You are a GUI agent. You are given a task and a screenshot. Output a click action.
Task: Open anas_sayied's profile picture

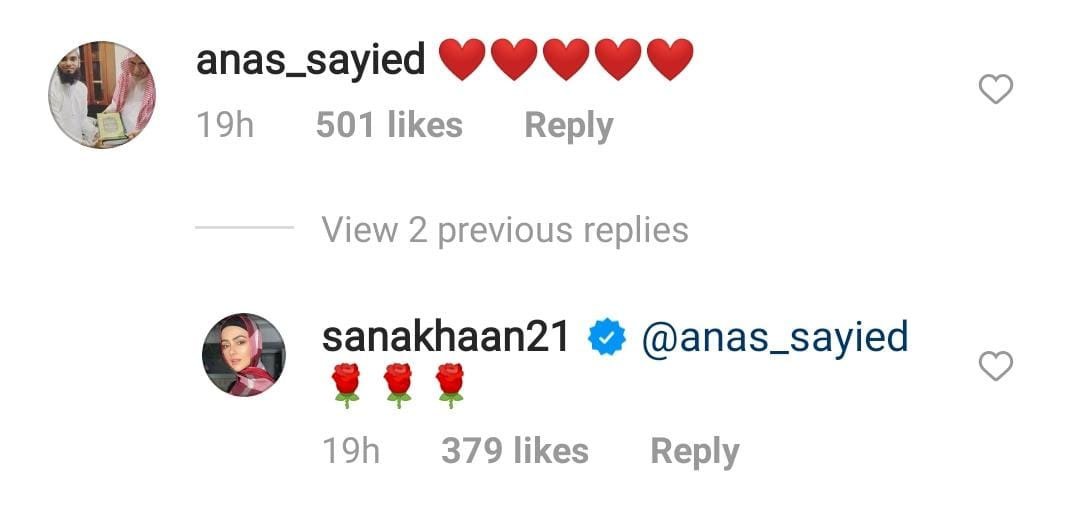coord(102,94)
